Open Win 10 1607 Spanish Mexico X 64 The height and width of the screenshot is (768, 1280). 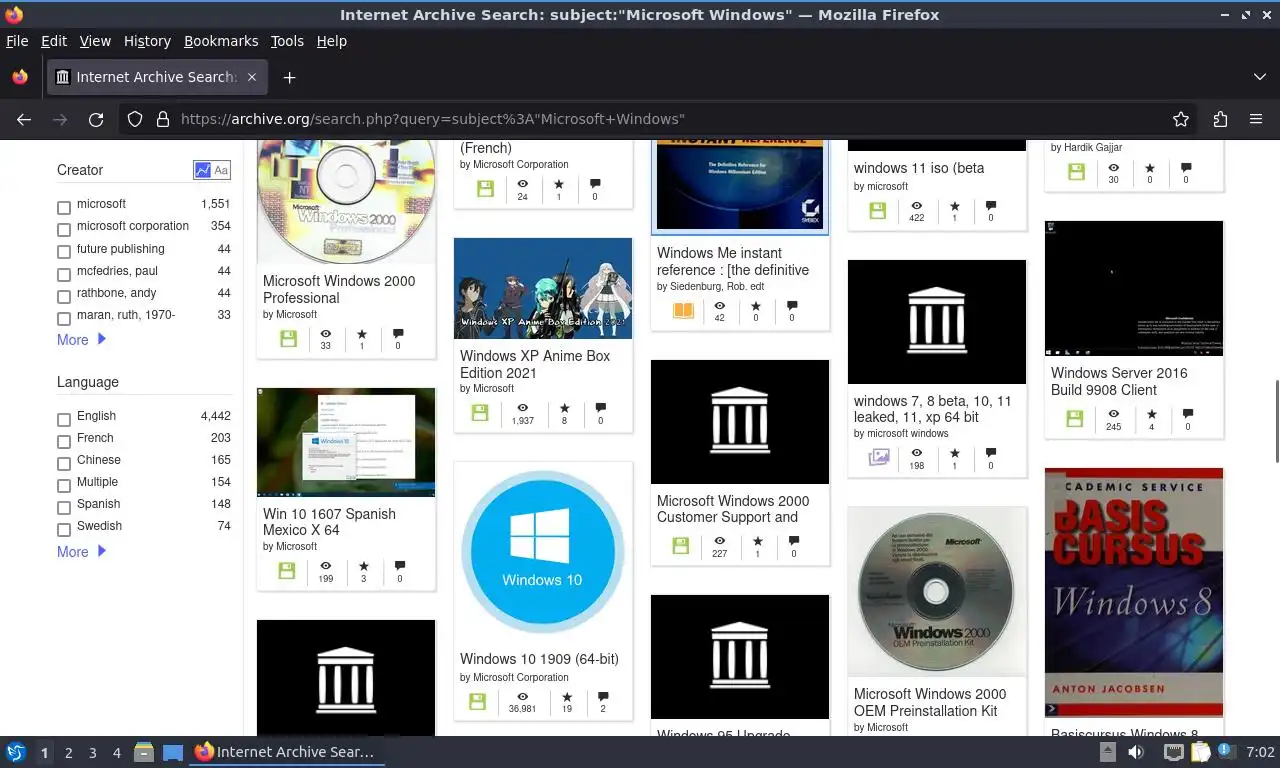coord(329,522)
